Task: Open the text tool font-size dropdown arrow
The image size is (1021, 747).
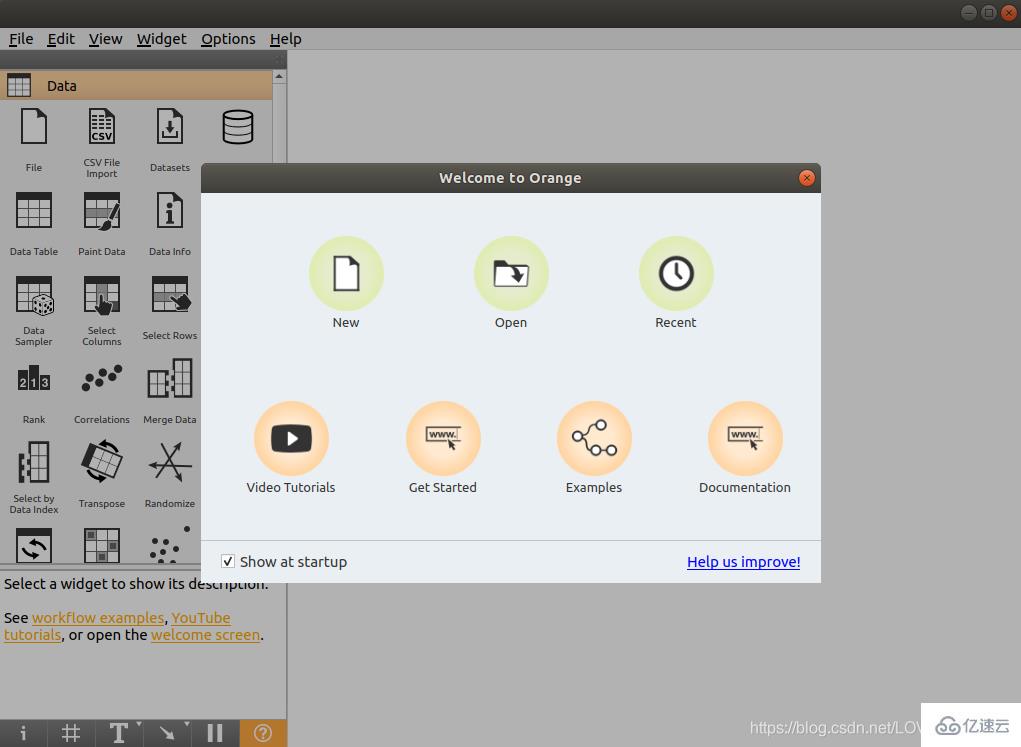Action: (x=139, y=724)
